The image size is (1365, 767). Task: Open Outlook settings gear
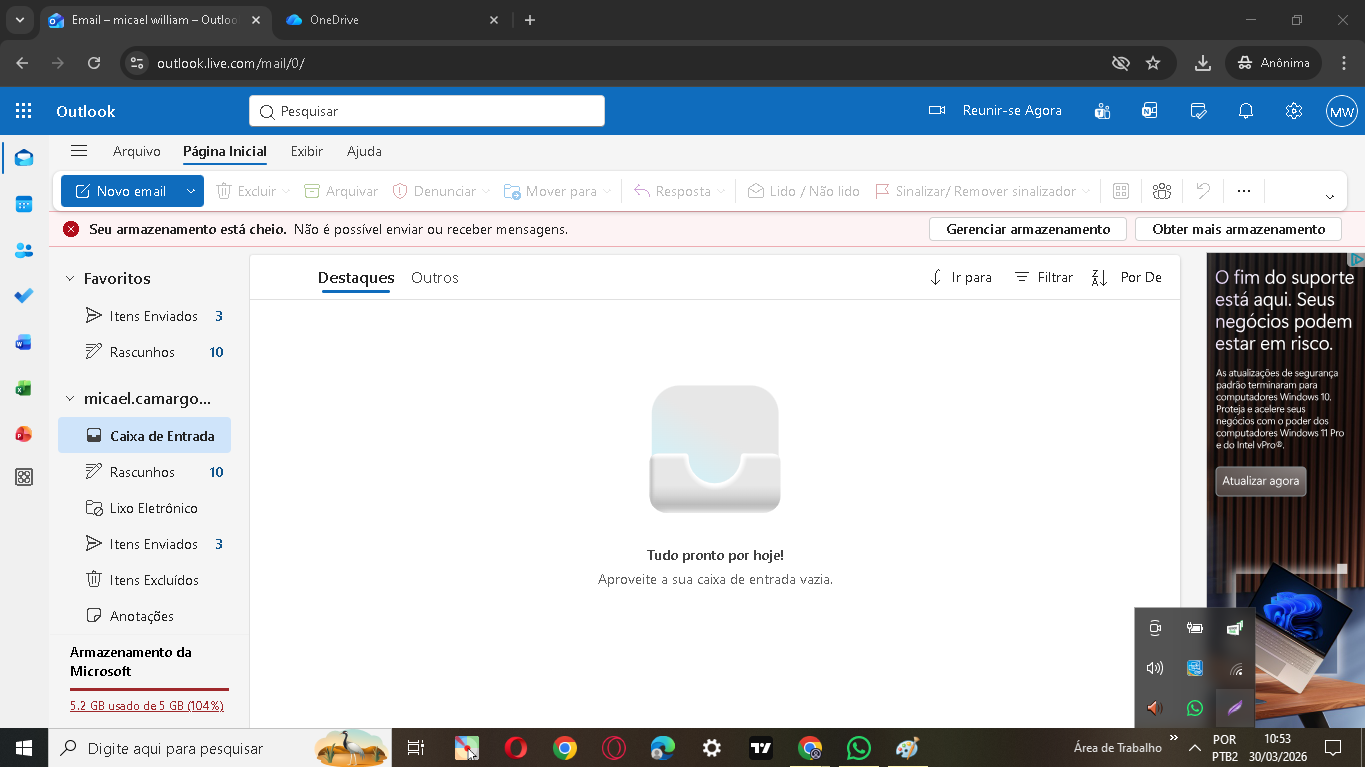1294,111
